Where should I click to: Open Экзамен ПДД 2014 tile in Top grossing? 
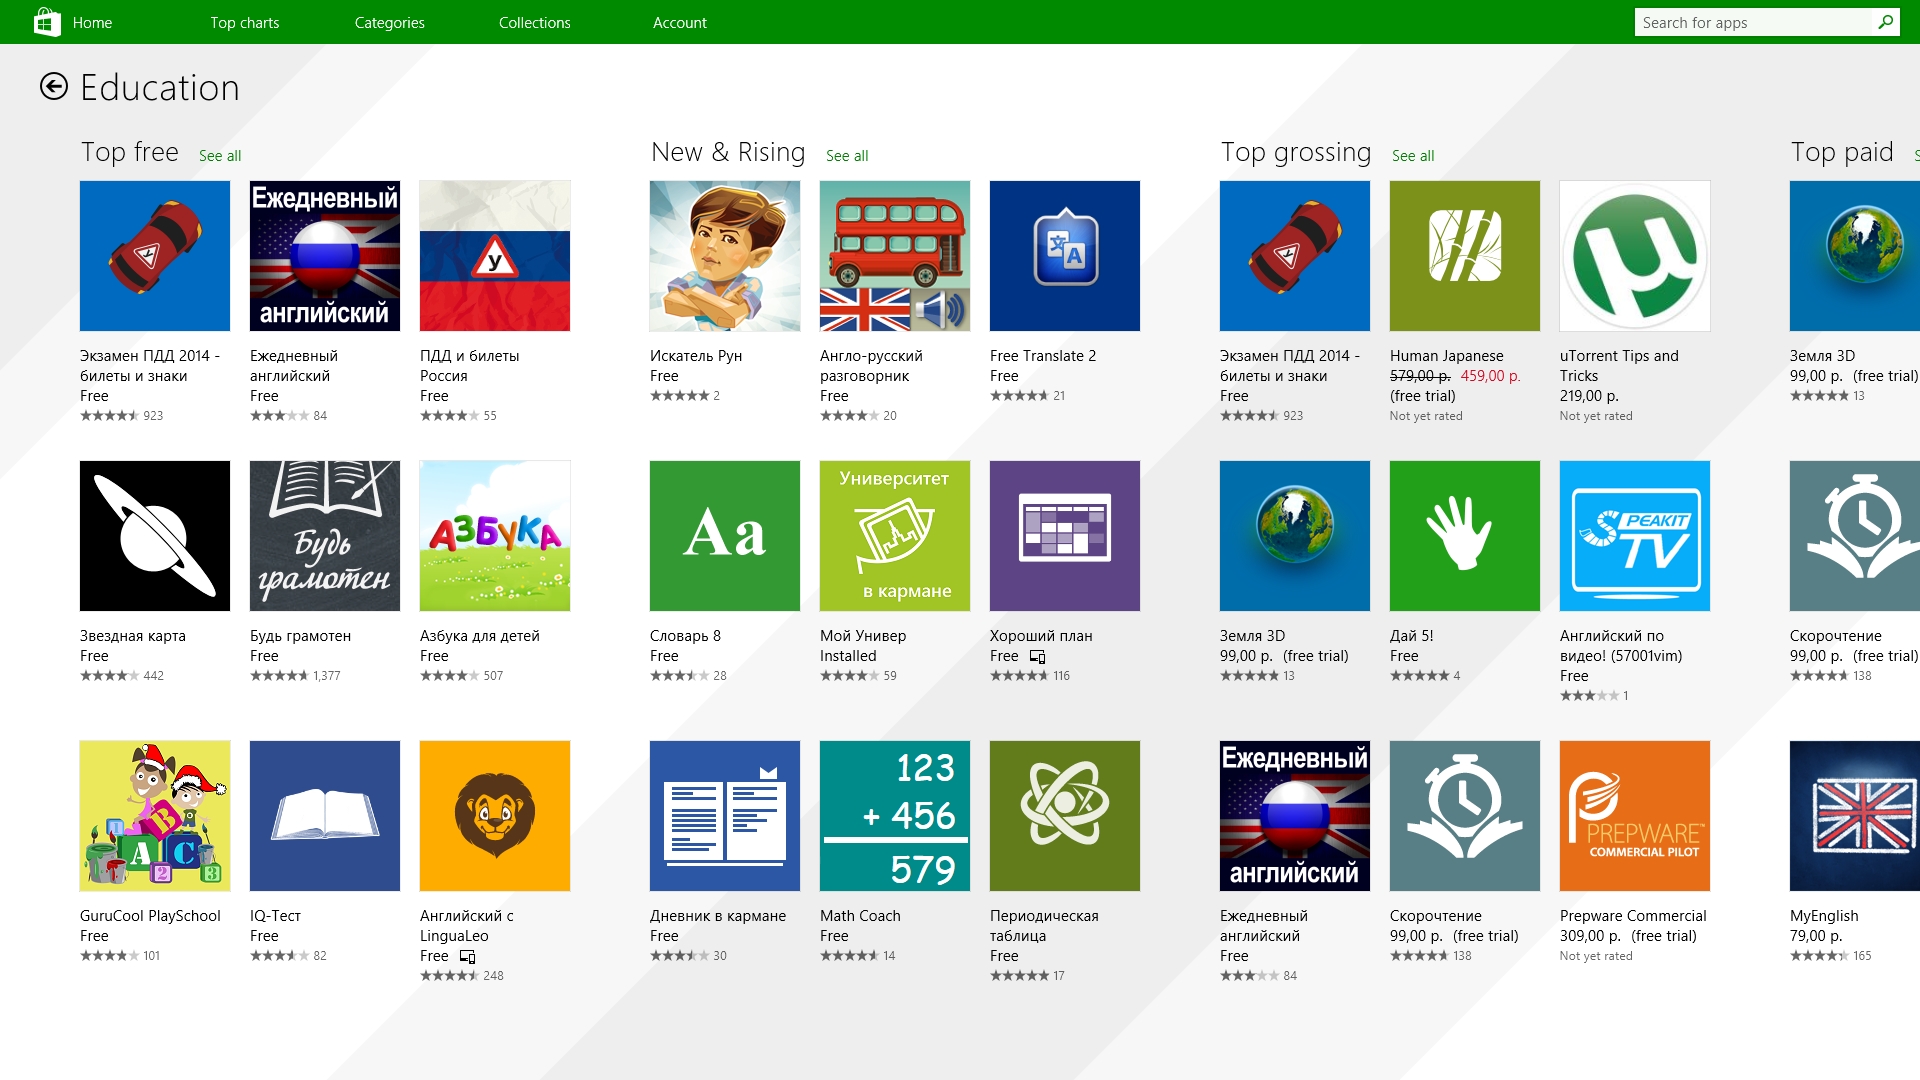(1295, 256)
